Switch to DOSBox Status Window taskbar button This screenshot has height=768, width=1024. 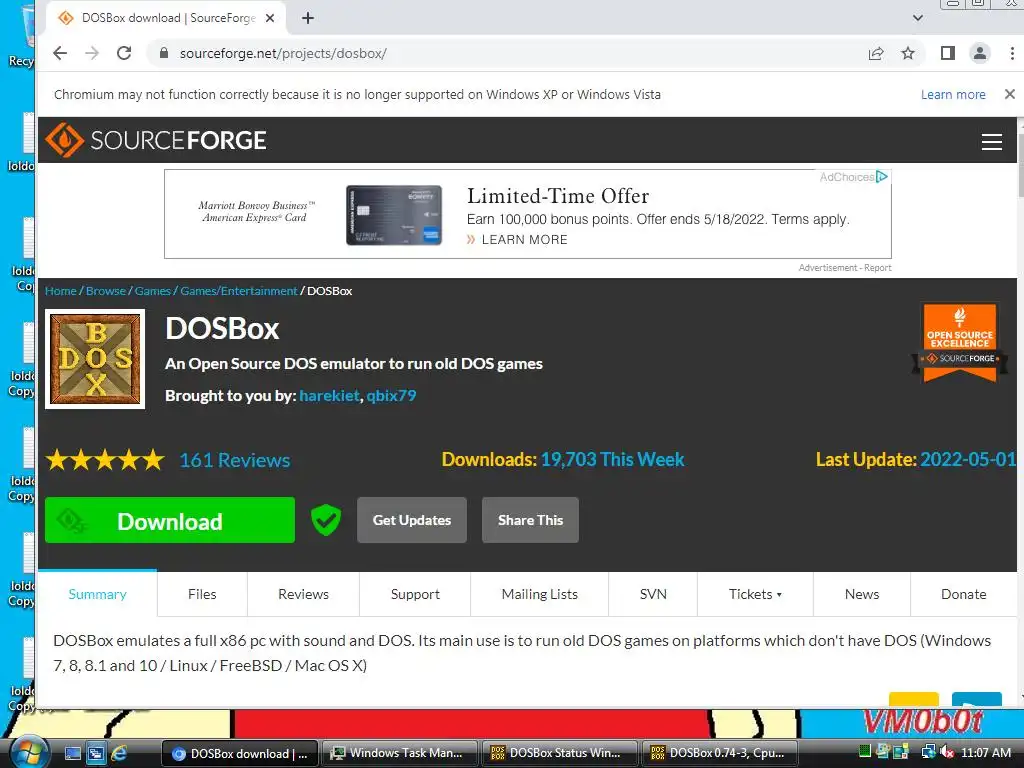(560, 753)
